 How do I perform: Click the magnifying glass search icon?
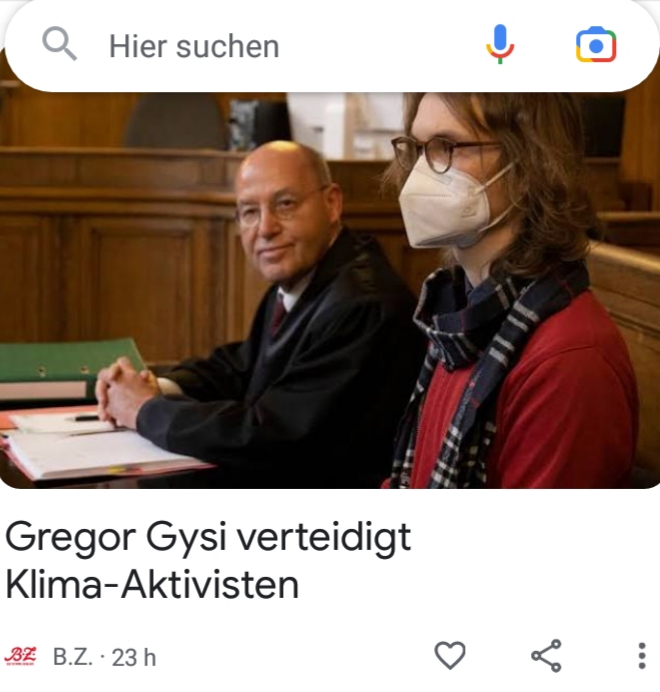[x=59, y=43]
